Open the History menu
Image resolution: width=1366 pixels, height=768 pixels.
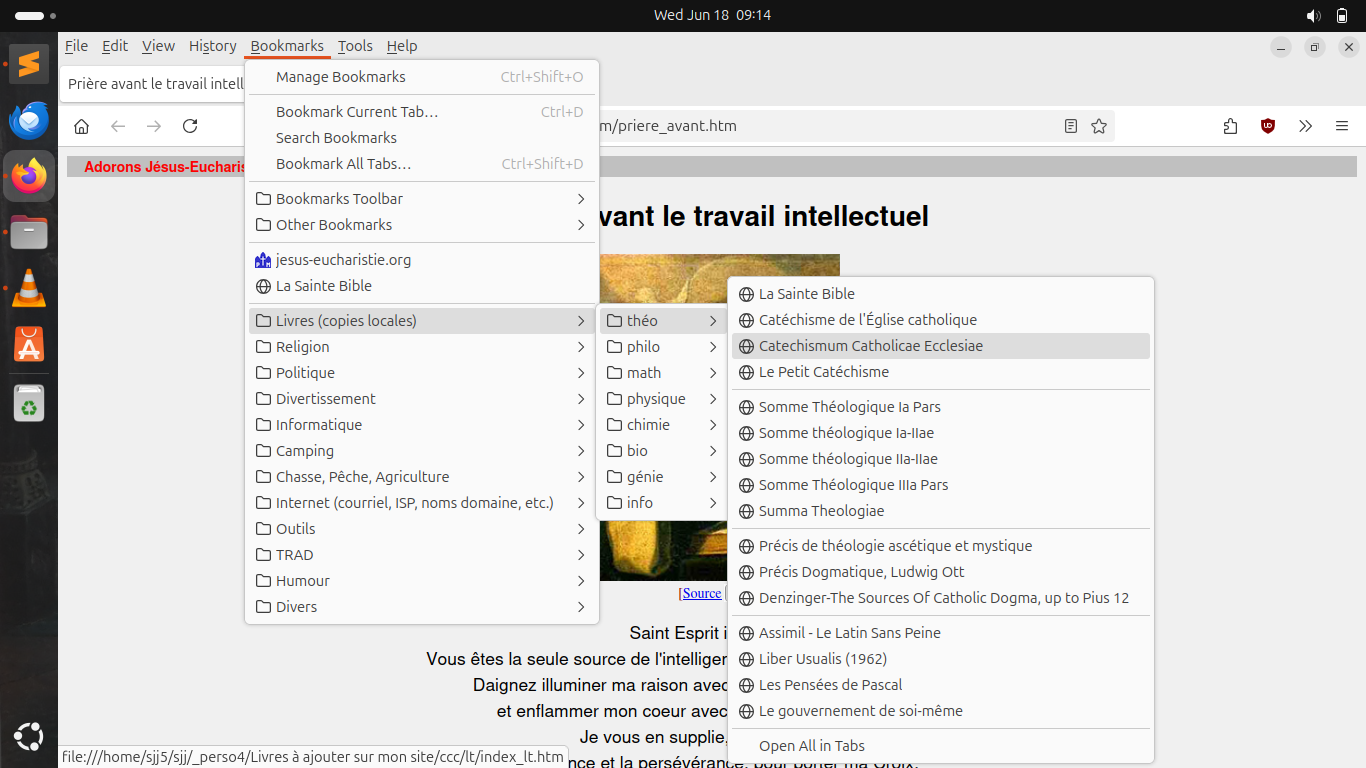[x=212, y=46]
